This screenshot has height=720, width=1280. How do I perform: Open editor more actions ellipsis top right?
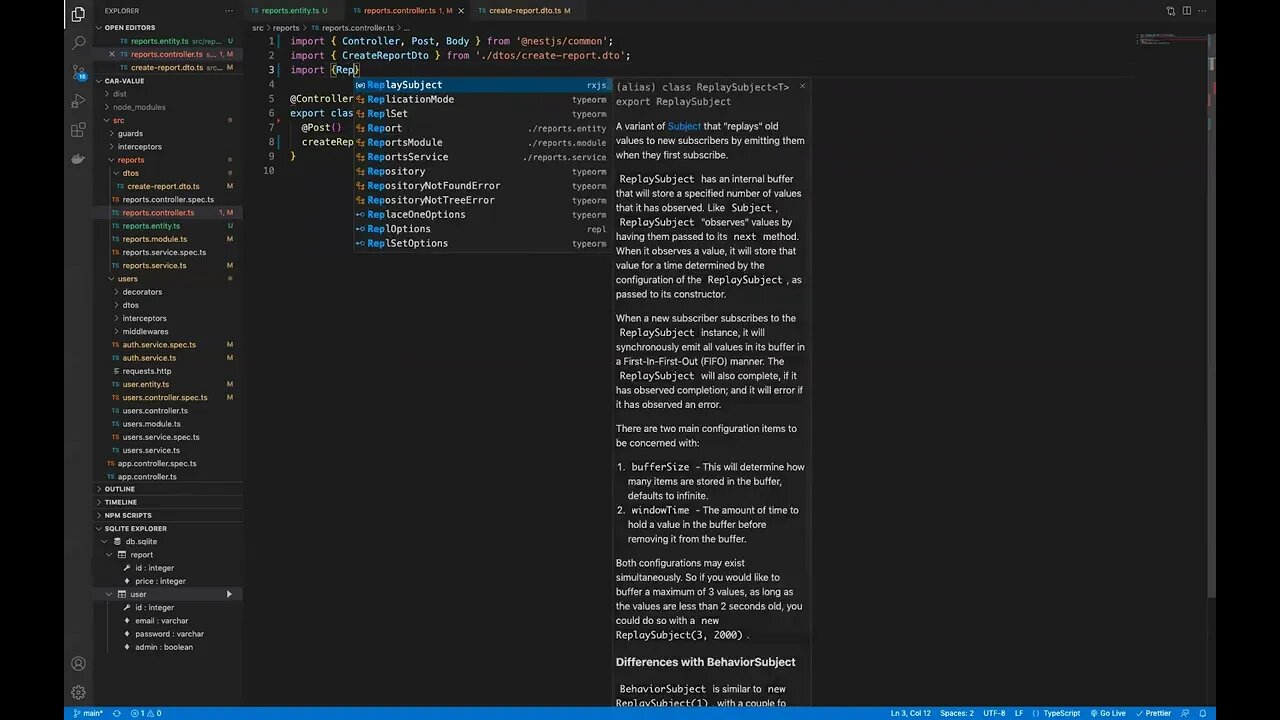click(x=1203, y=10)
